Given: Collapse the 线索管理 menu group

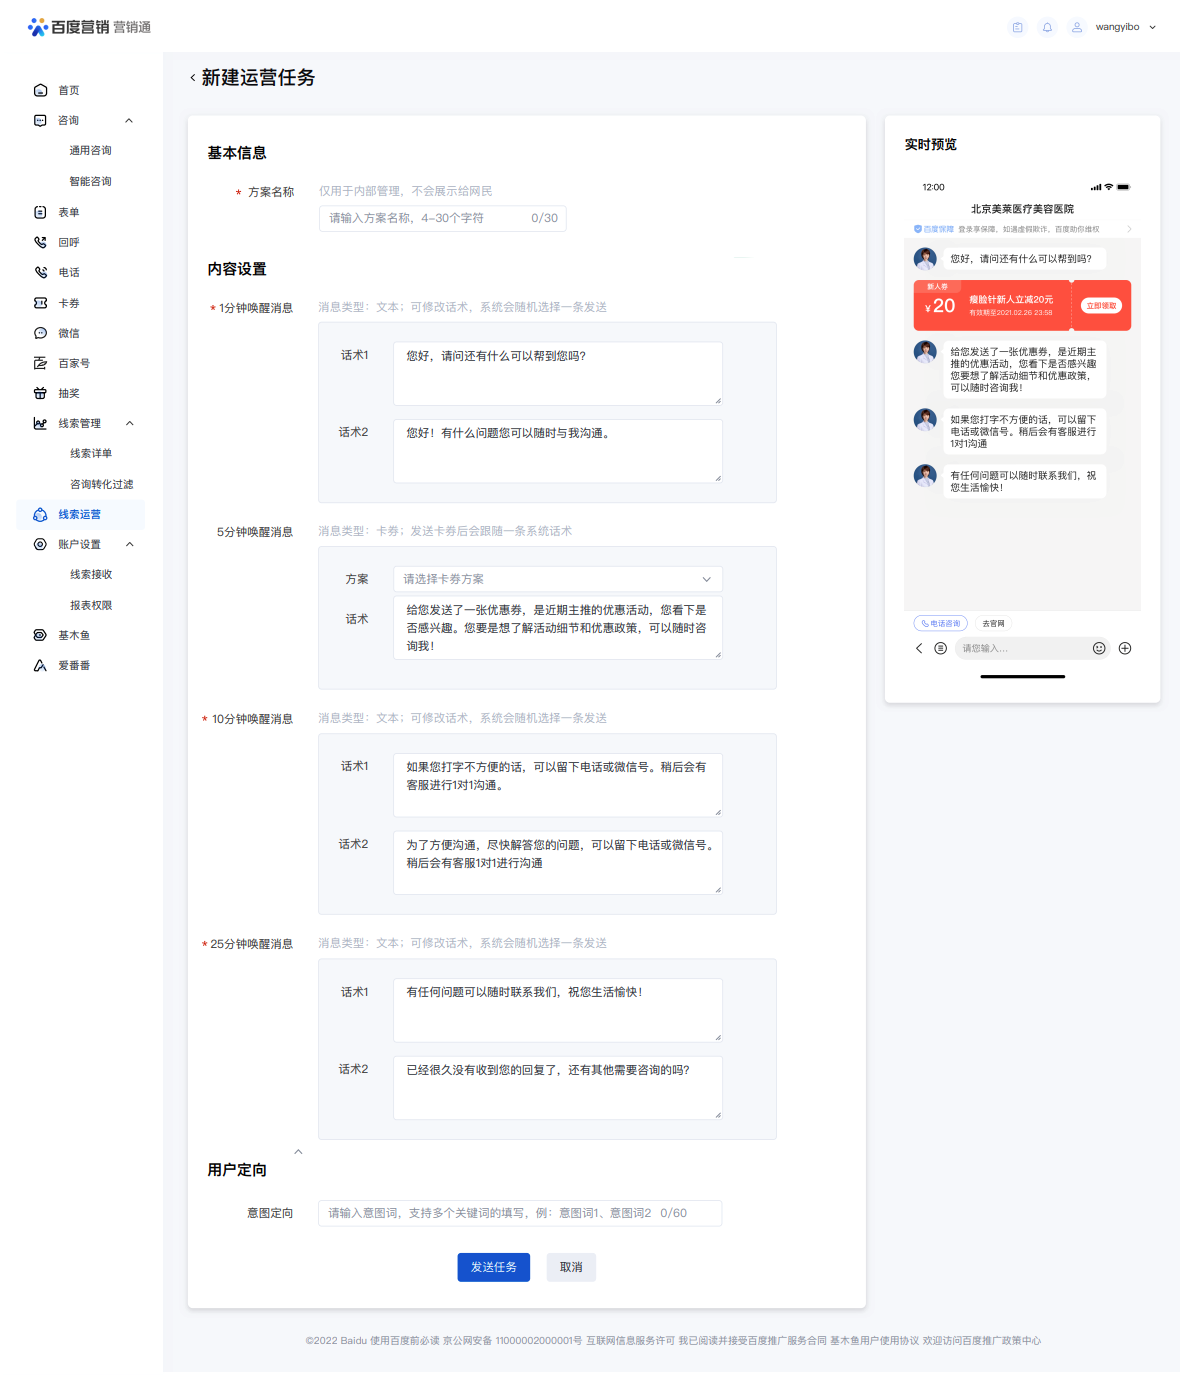Looking at the screenshot, I should click(129, 423).
